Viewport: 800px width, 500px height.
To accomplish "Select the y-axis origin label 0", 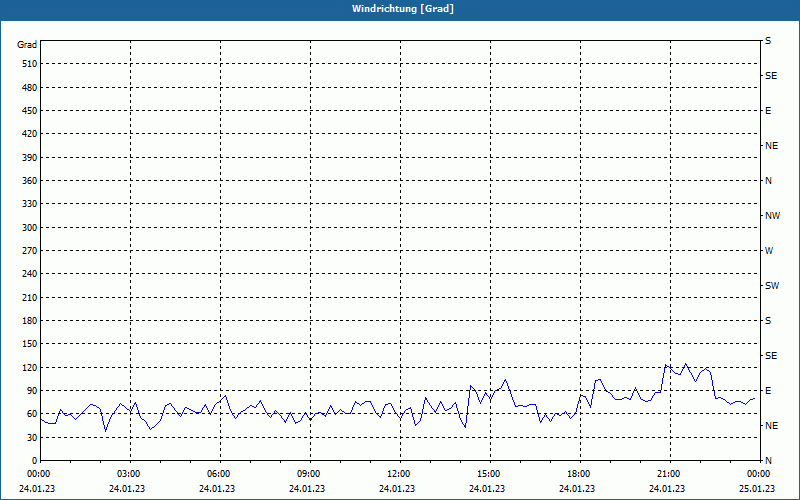I will pos(34,461).
